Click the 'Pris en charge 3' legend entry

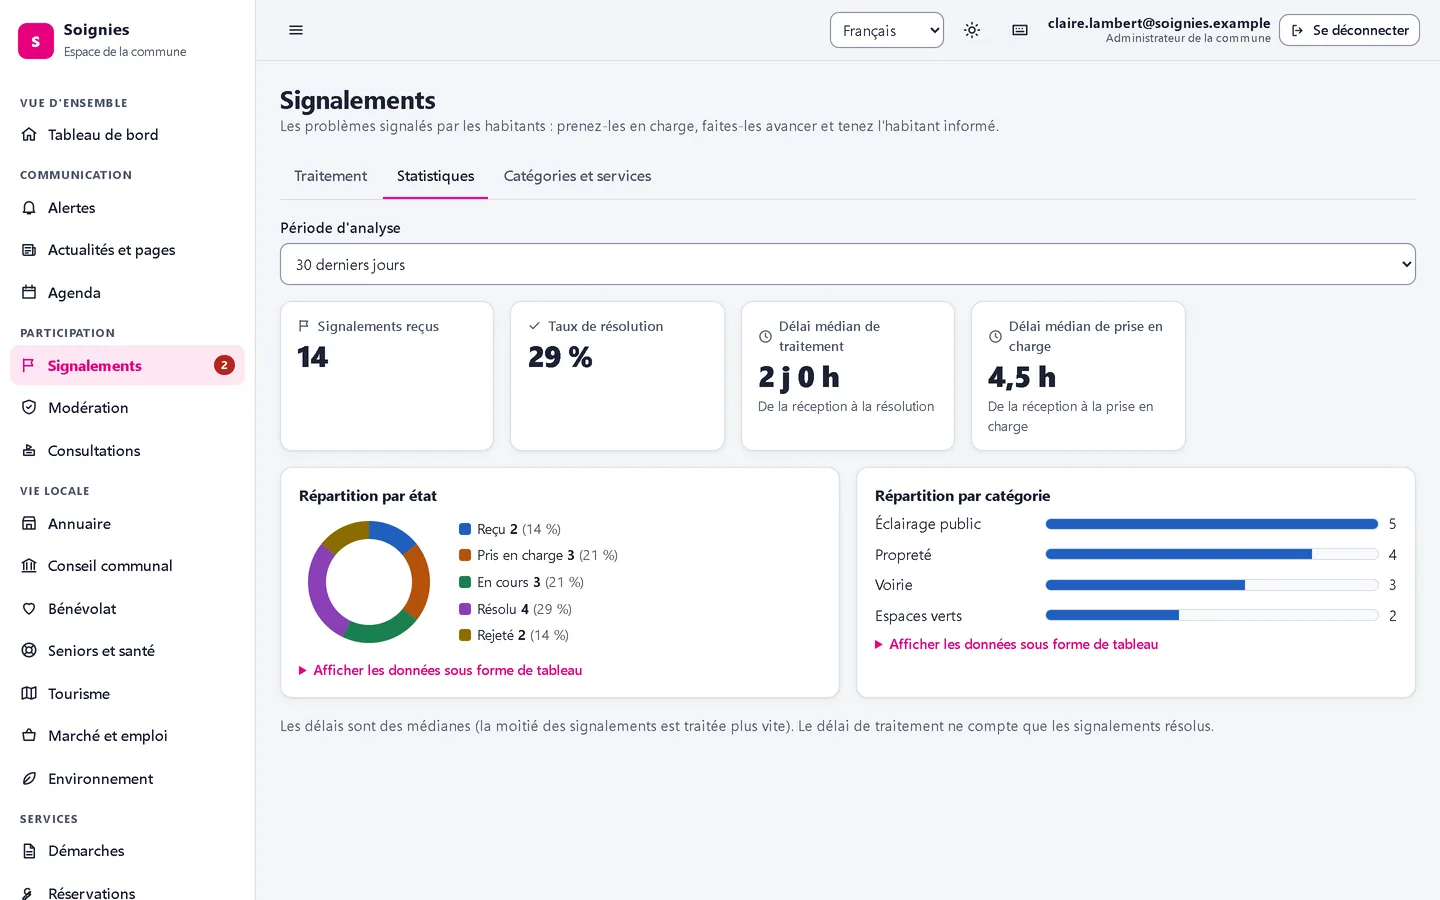[x=538, y=555]
